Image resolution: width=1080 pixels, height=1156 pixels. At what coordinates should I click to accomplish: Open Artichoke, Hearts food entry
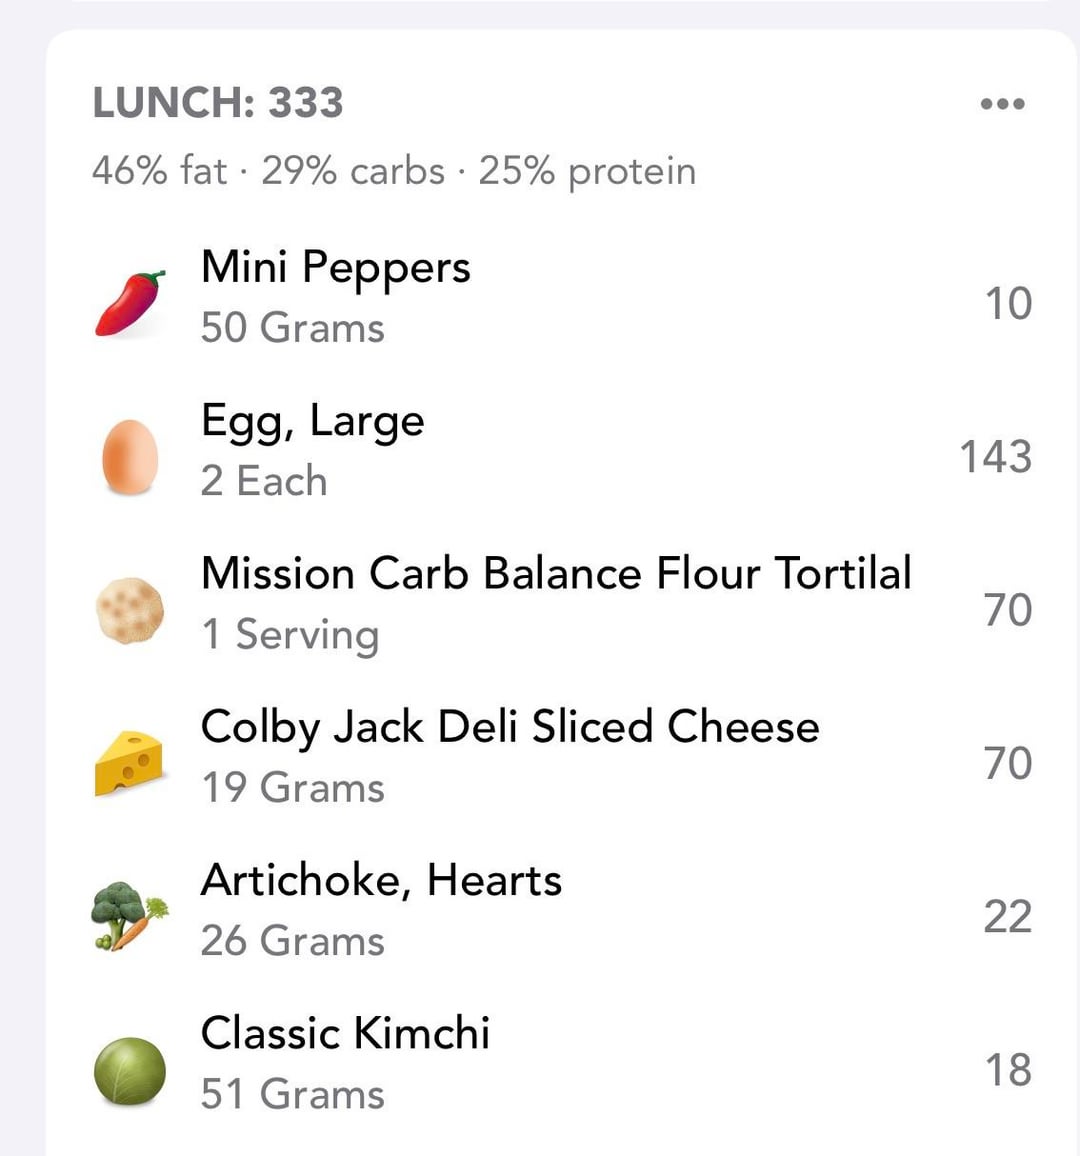381,881
